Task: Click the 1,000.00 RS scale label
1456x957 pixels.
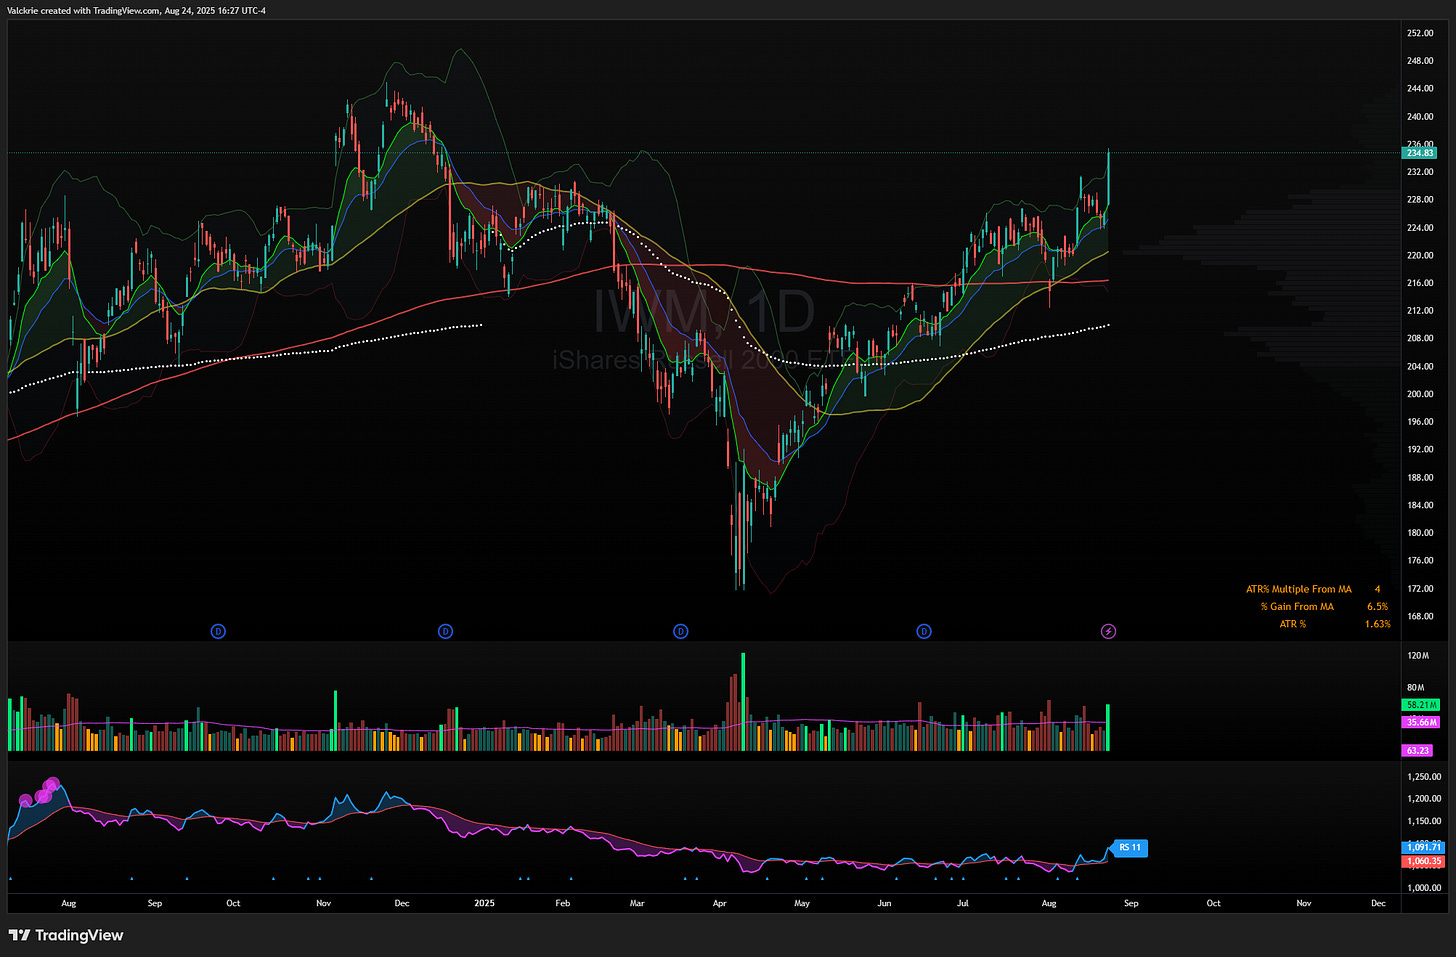Action: pyautogui.click(x=1424, y=888)
